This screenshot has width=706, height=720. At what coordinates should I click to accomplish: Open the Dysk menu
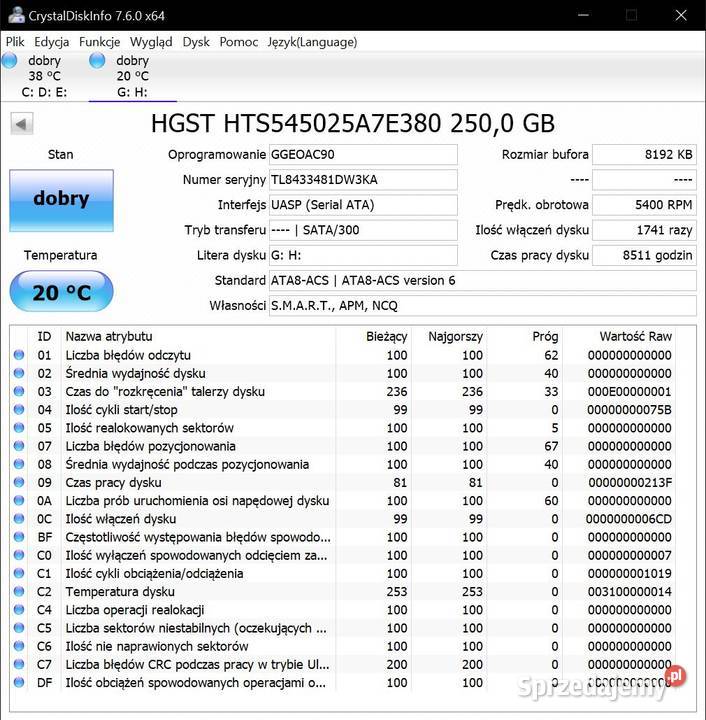pyautogui.click(x=196, y=42)
